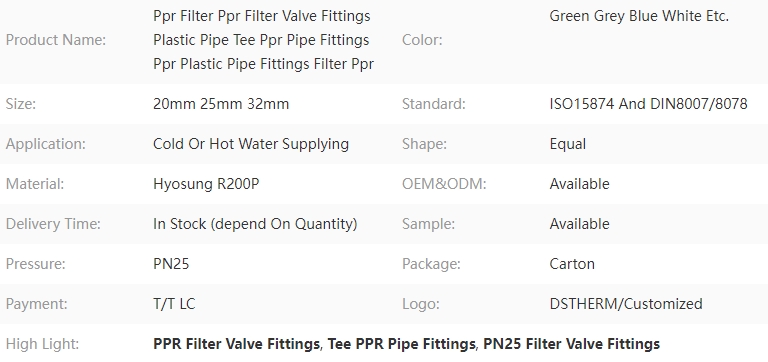Image resolution: width=768 pixels, height=362 pixels.
Task: Click the product name value text
Action: pos(264,40)
